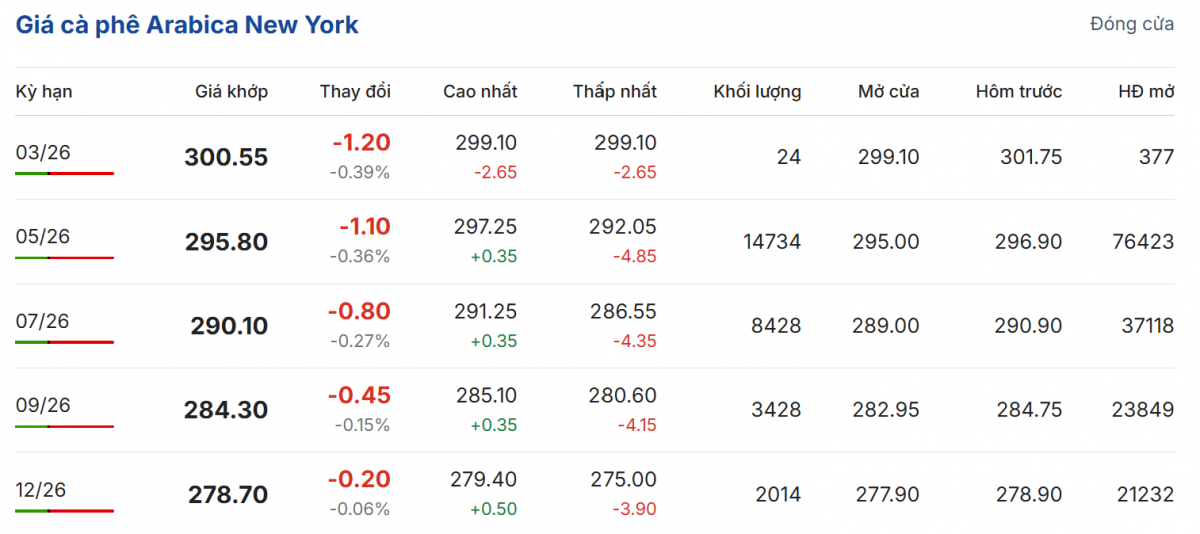Select the 07/26 contract term
This screenshot has height=534, width=1200.
coord(43,321)
